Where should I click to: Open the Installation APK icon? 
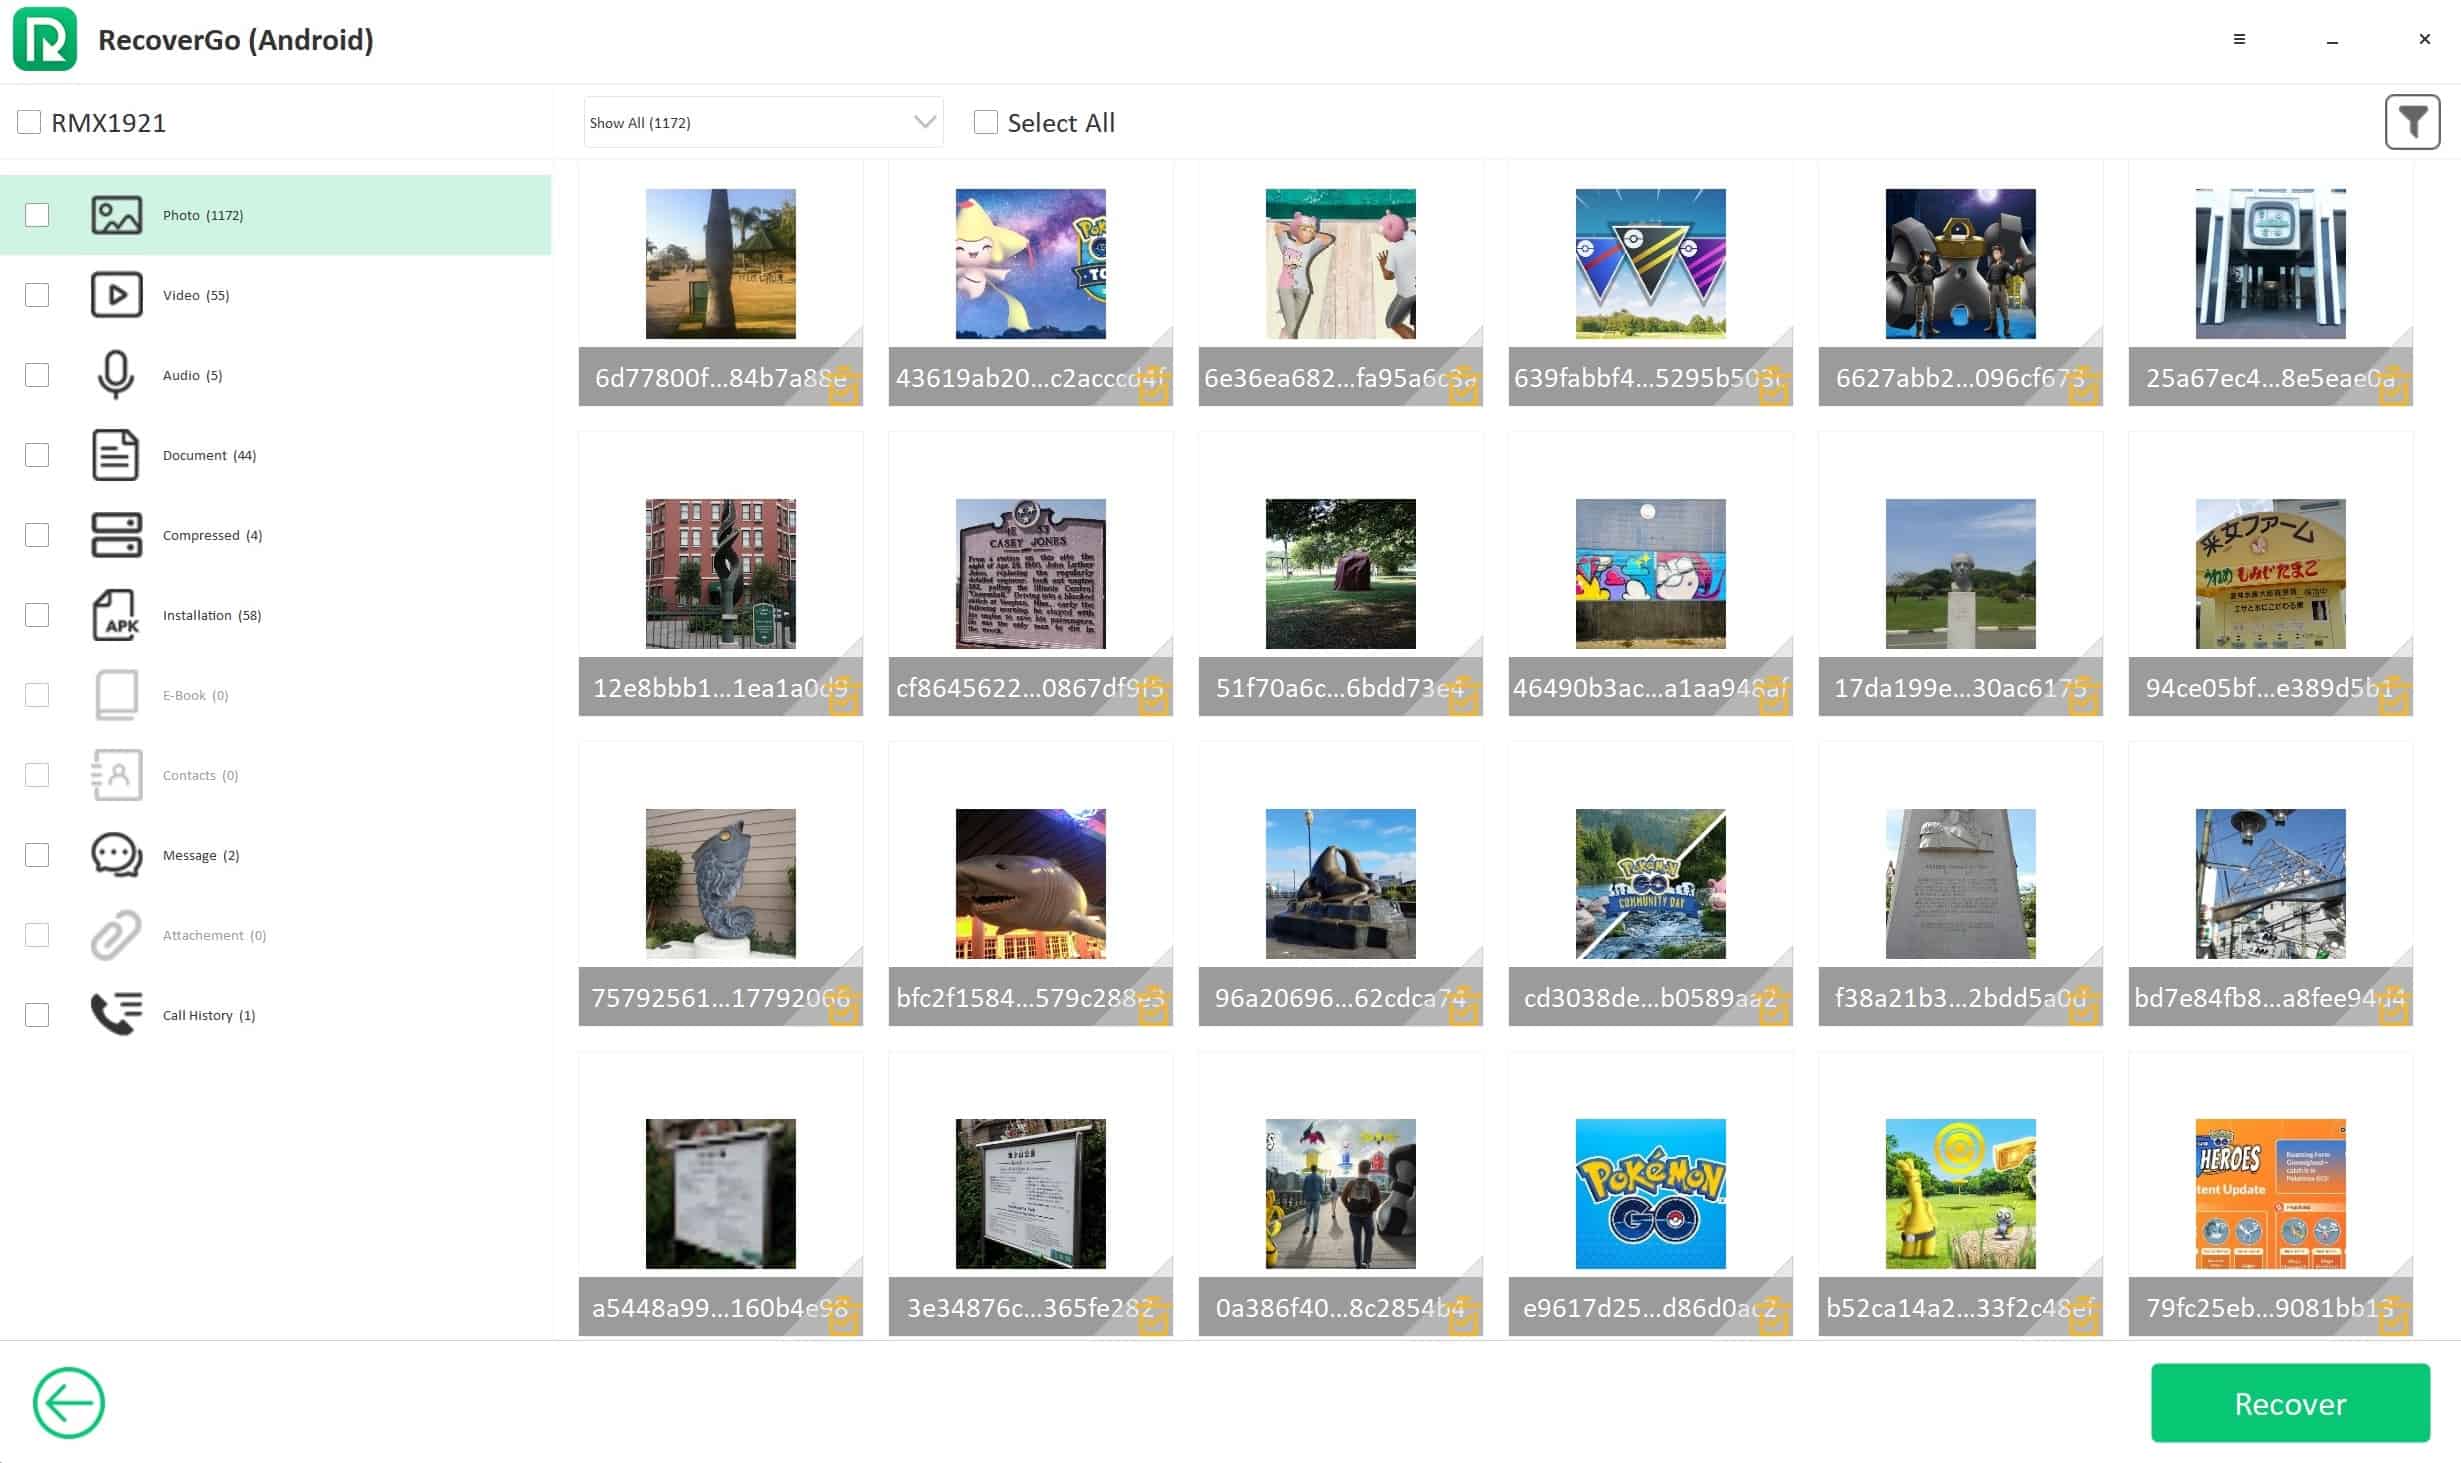click(x=116, y=615)
